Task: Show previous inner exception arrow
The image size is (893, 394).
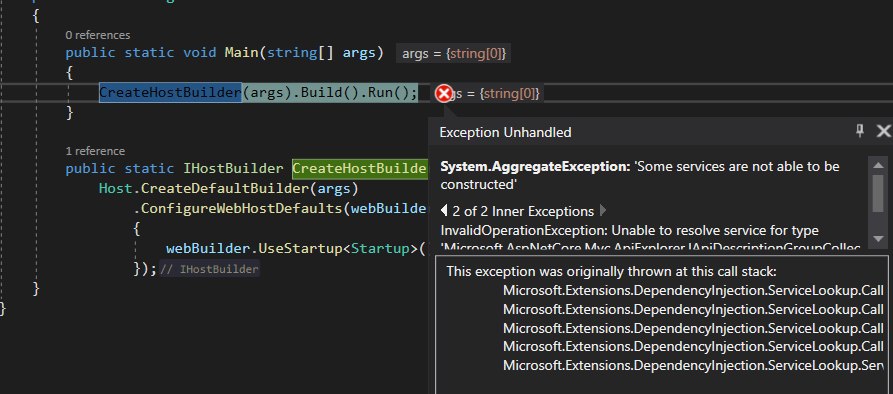Action: point(444,211)
